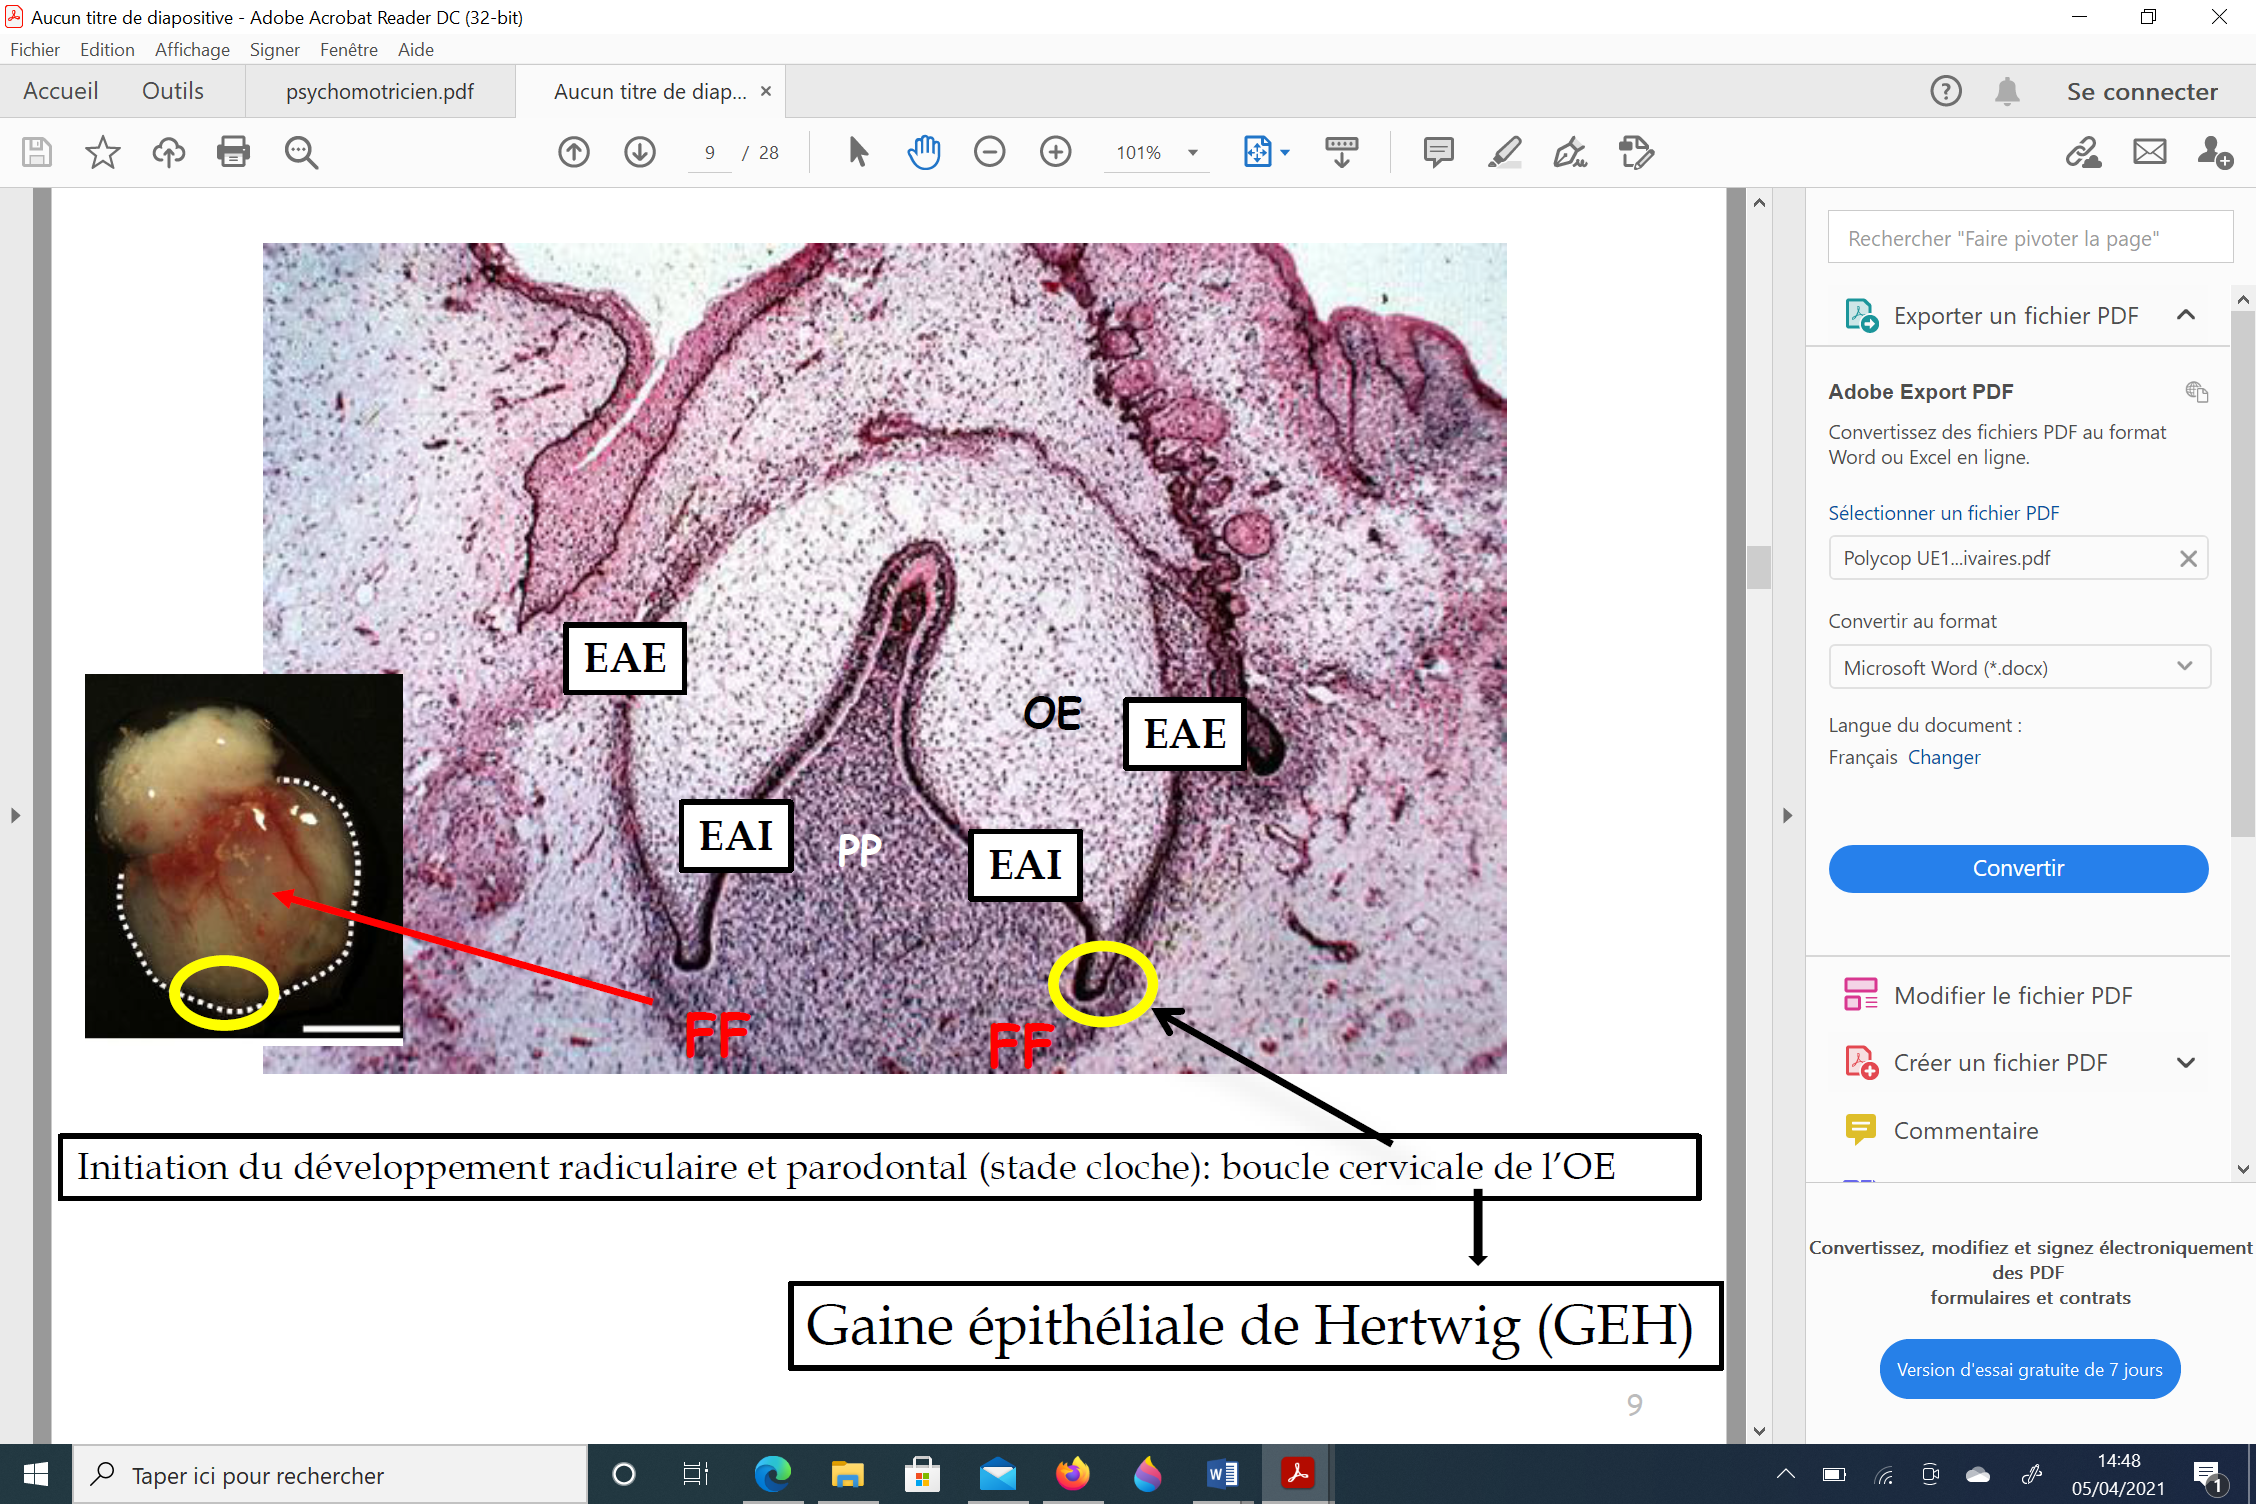This screenshot has height=1504, width=2256.
Task: Zoom out with minus icon
Action: pyautogui.click(x=989, y=152)
